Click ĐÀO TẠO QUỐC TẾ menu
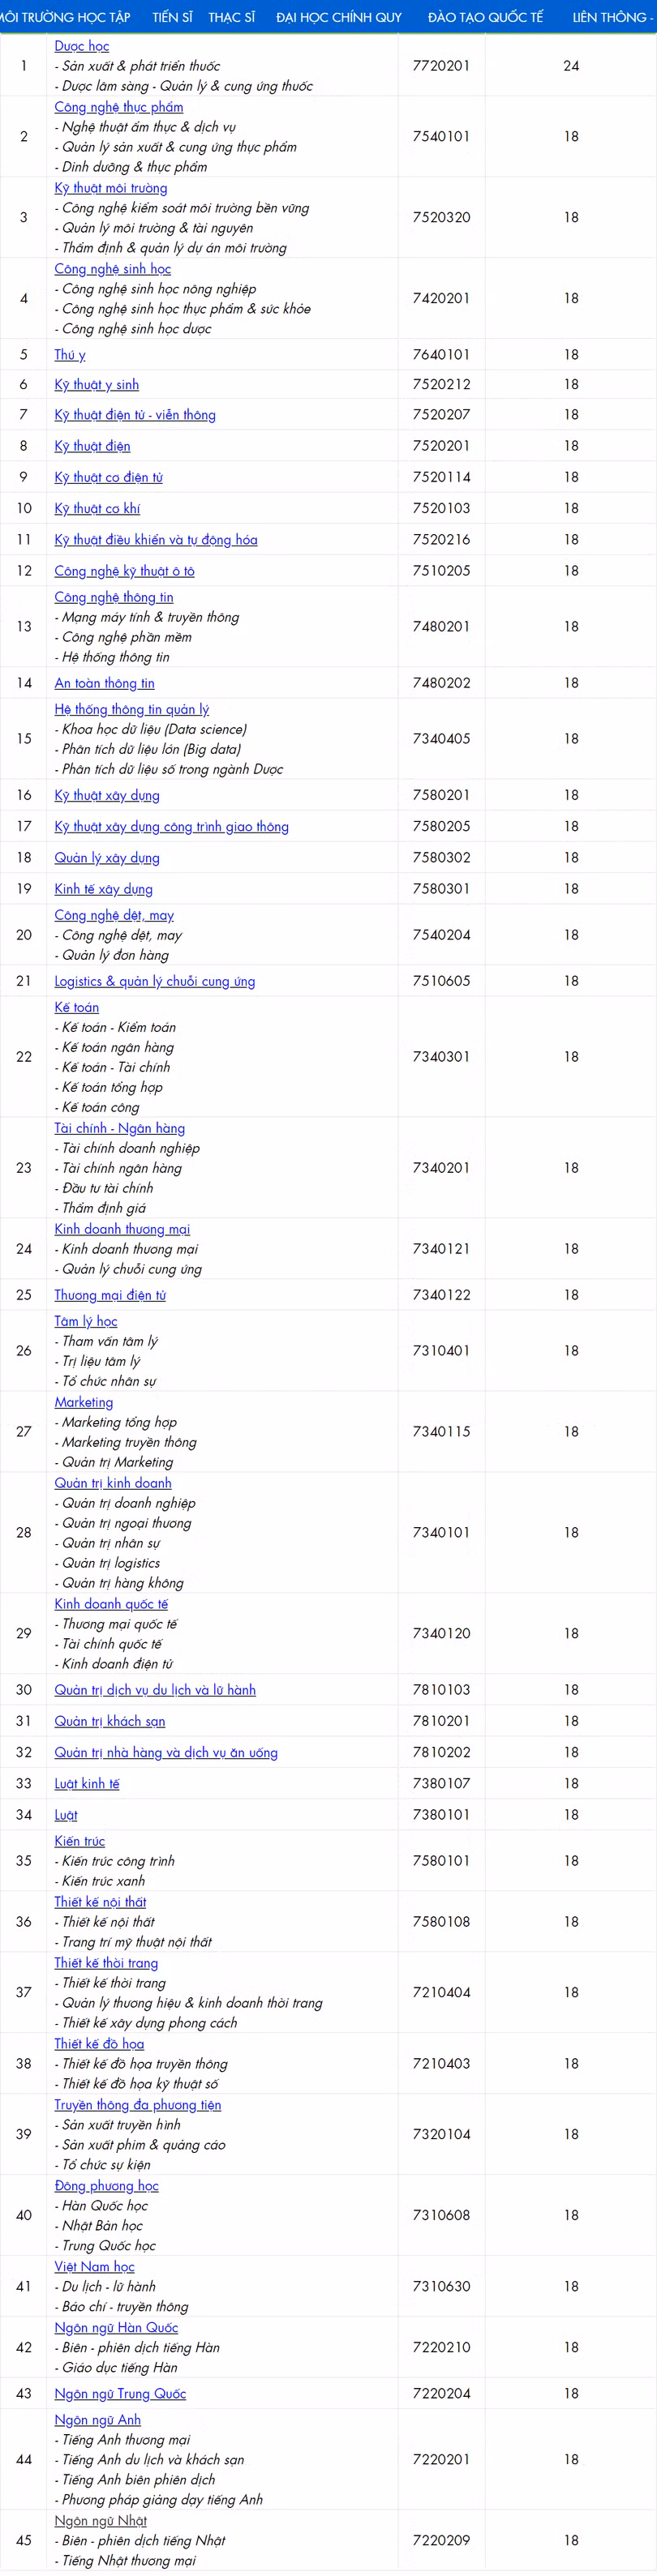 point(485,17)
